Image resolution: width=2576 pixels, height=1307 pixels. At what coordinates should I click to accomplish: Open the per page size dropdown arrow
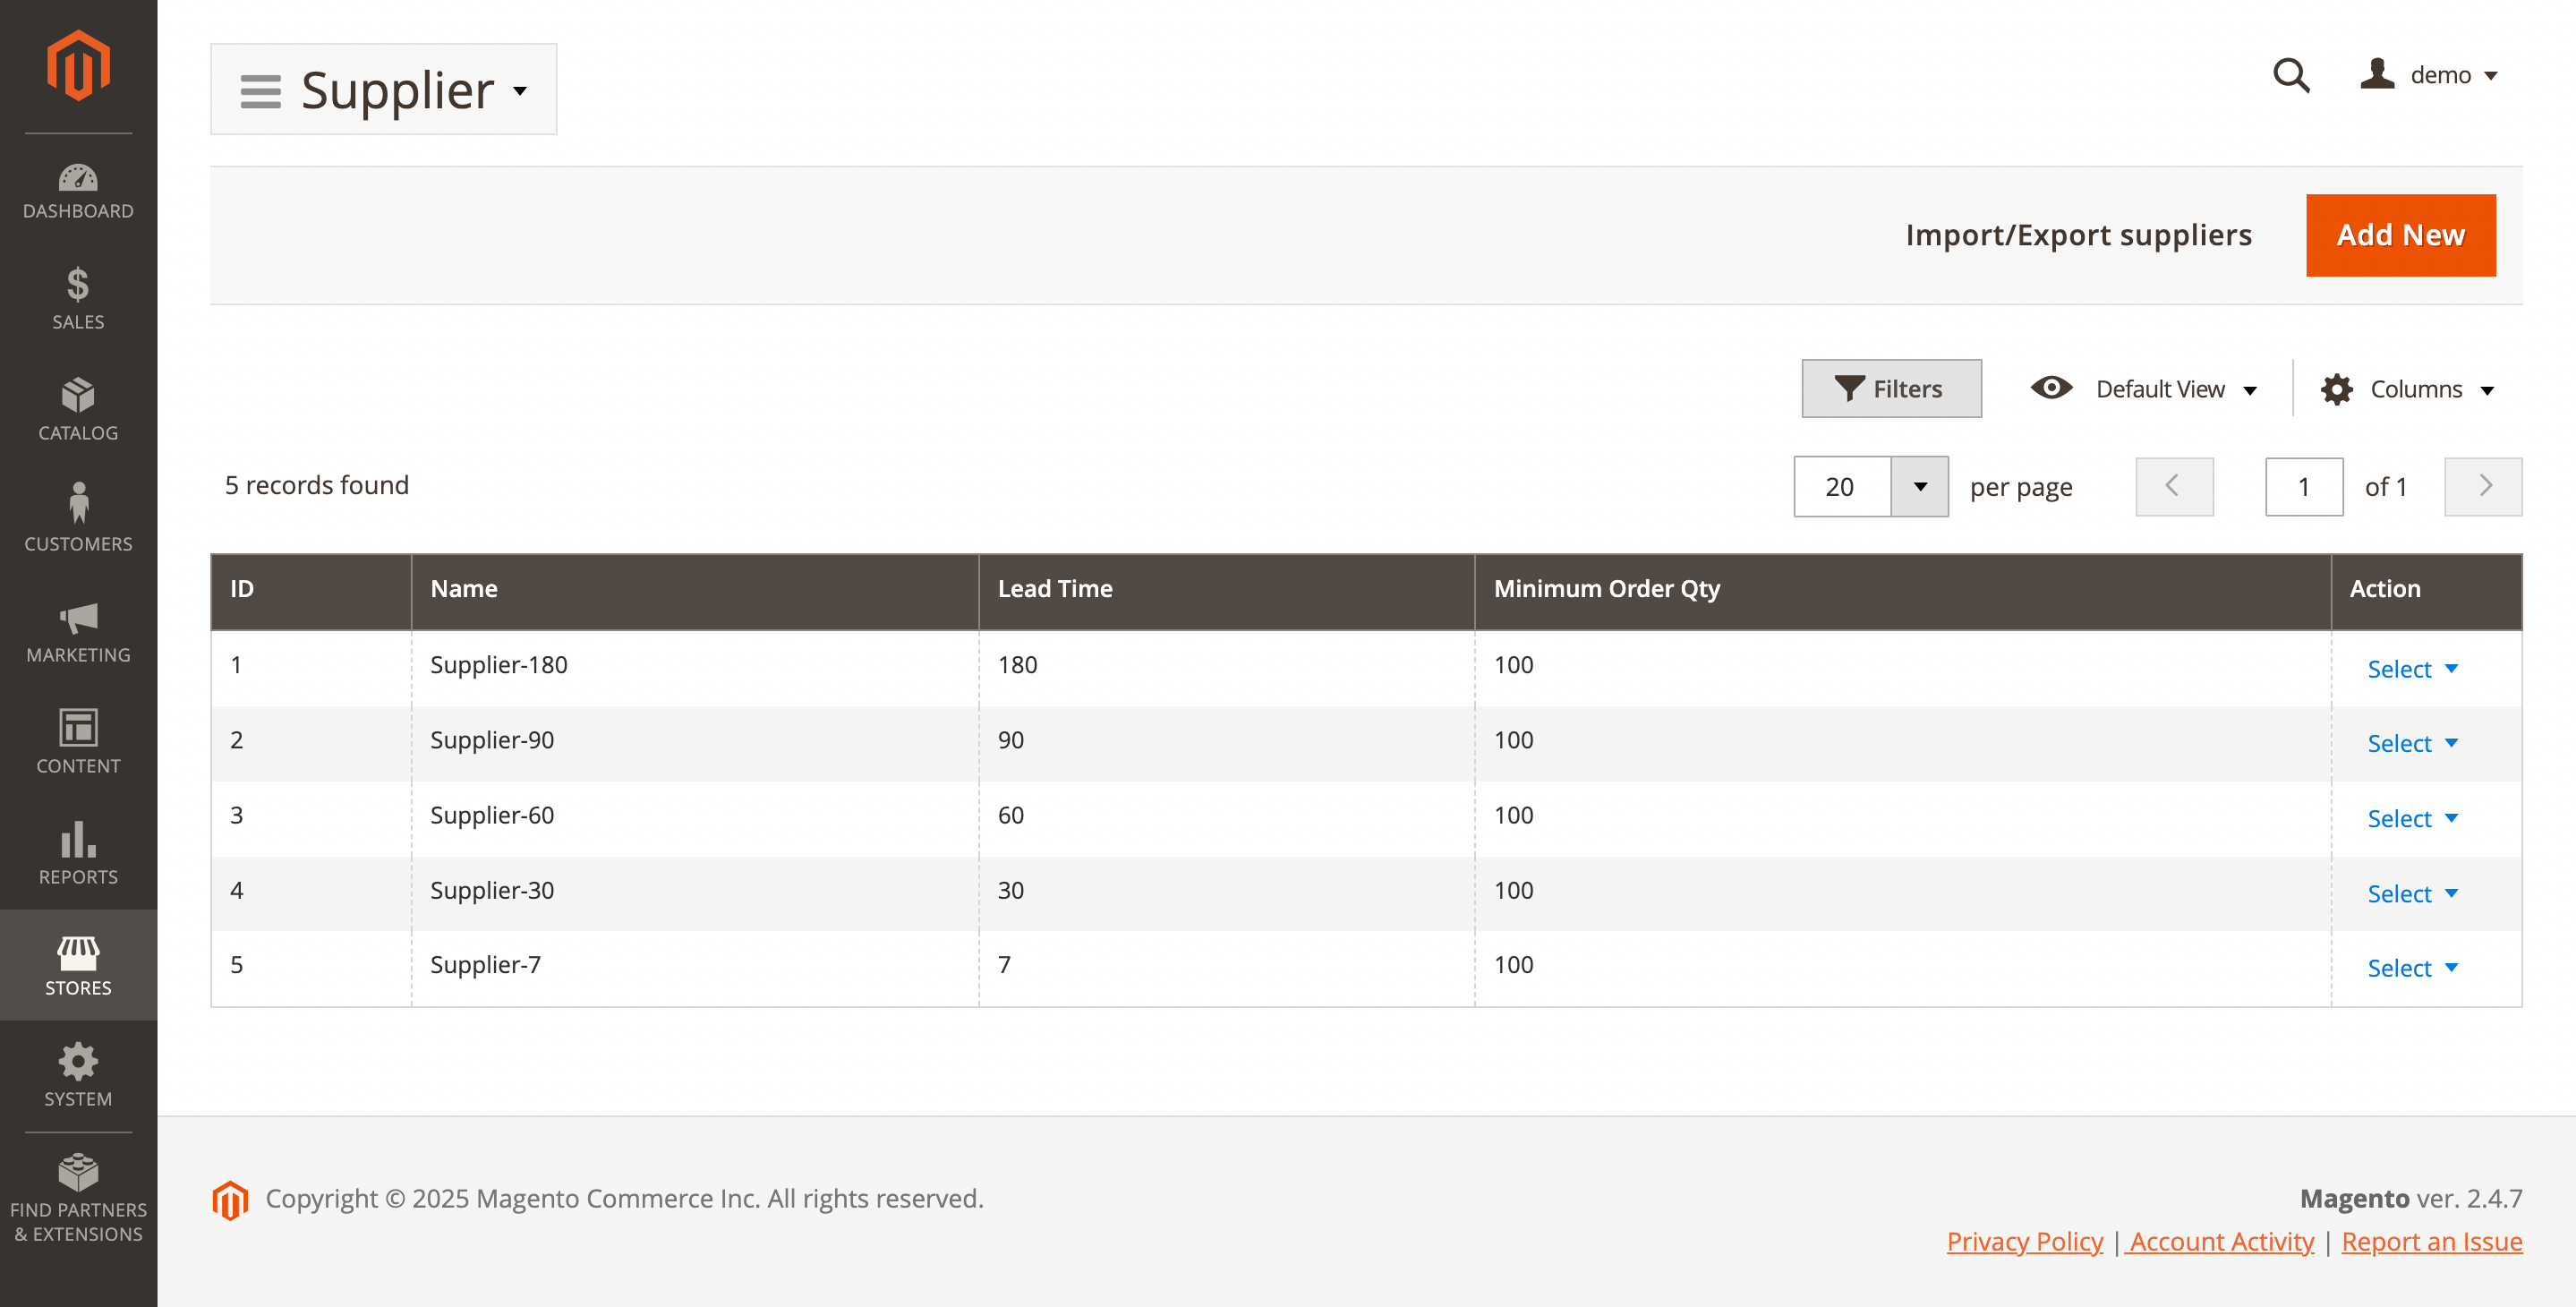click(1919, 486)
